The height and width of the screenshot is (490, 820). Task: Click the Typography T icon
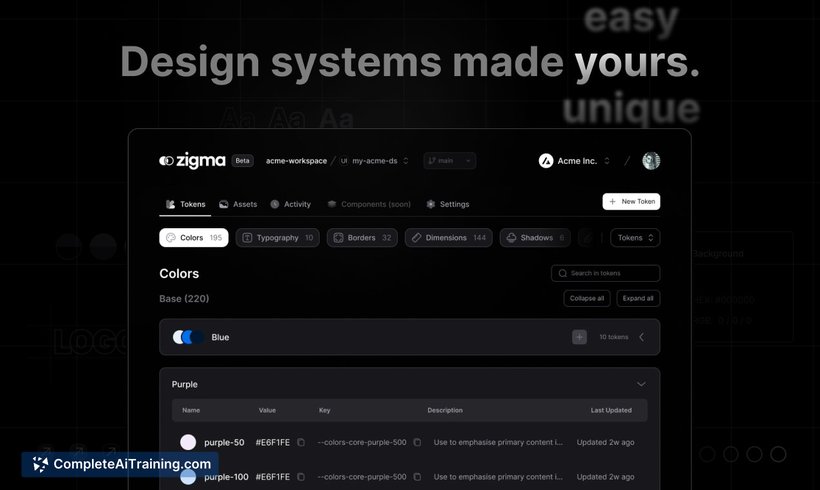point(247,237)
